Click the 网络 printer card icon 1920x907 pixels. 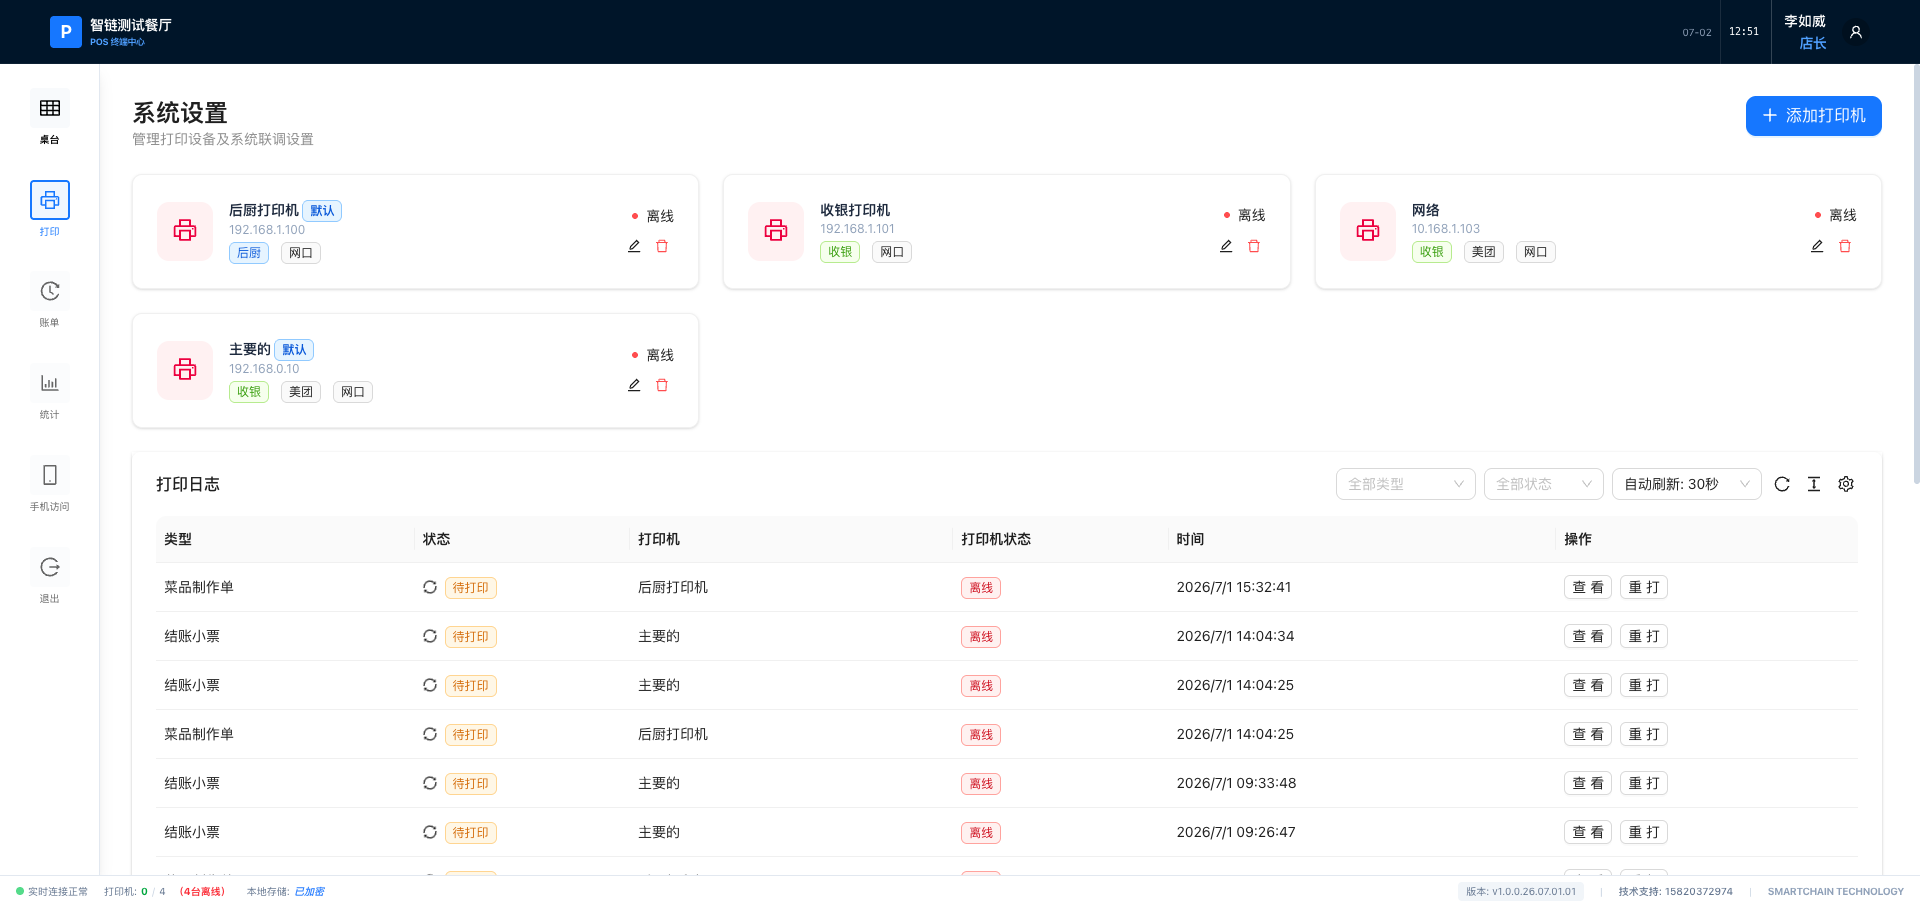[x=1368, y=231]
